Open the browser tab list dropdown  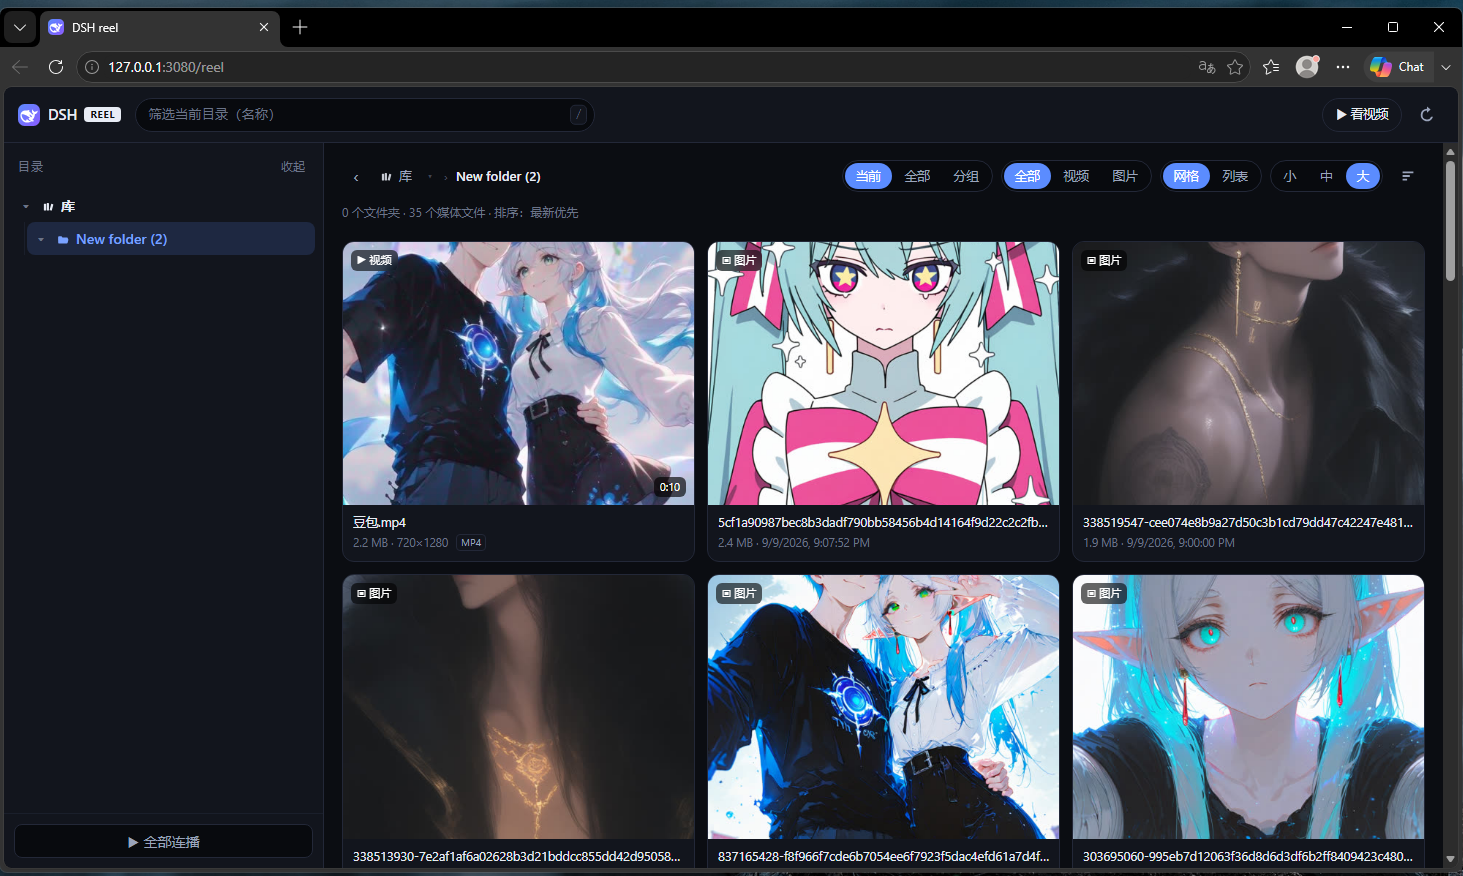tap(20, 27)
